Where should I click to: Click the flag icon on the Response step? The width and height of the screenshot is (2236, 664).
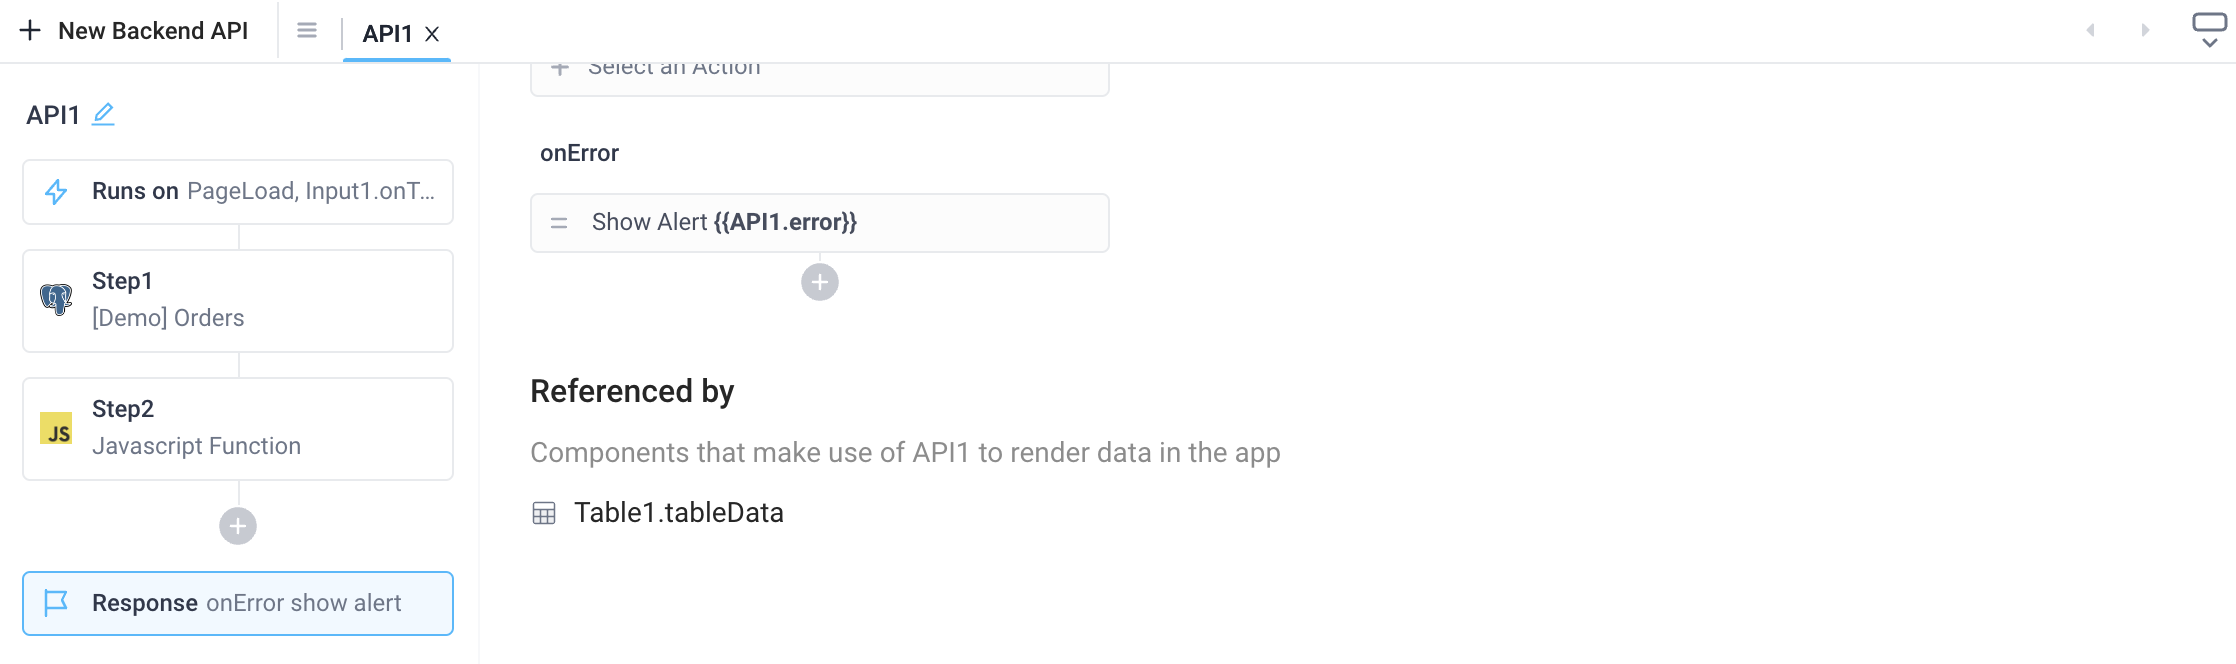tap(57, 602)
